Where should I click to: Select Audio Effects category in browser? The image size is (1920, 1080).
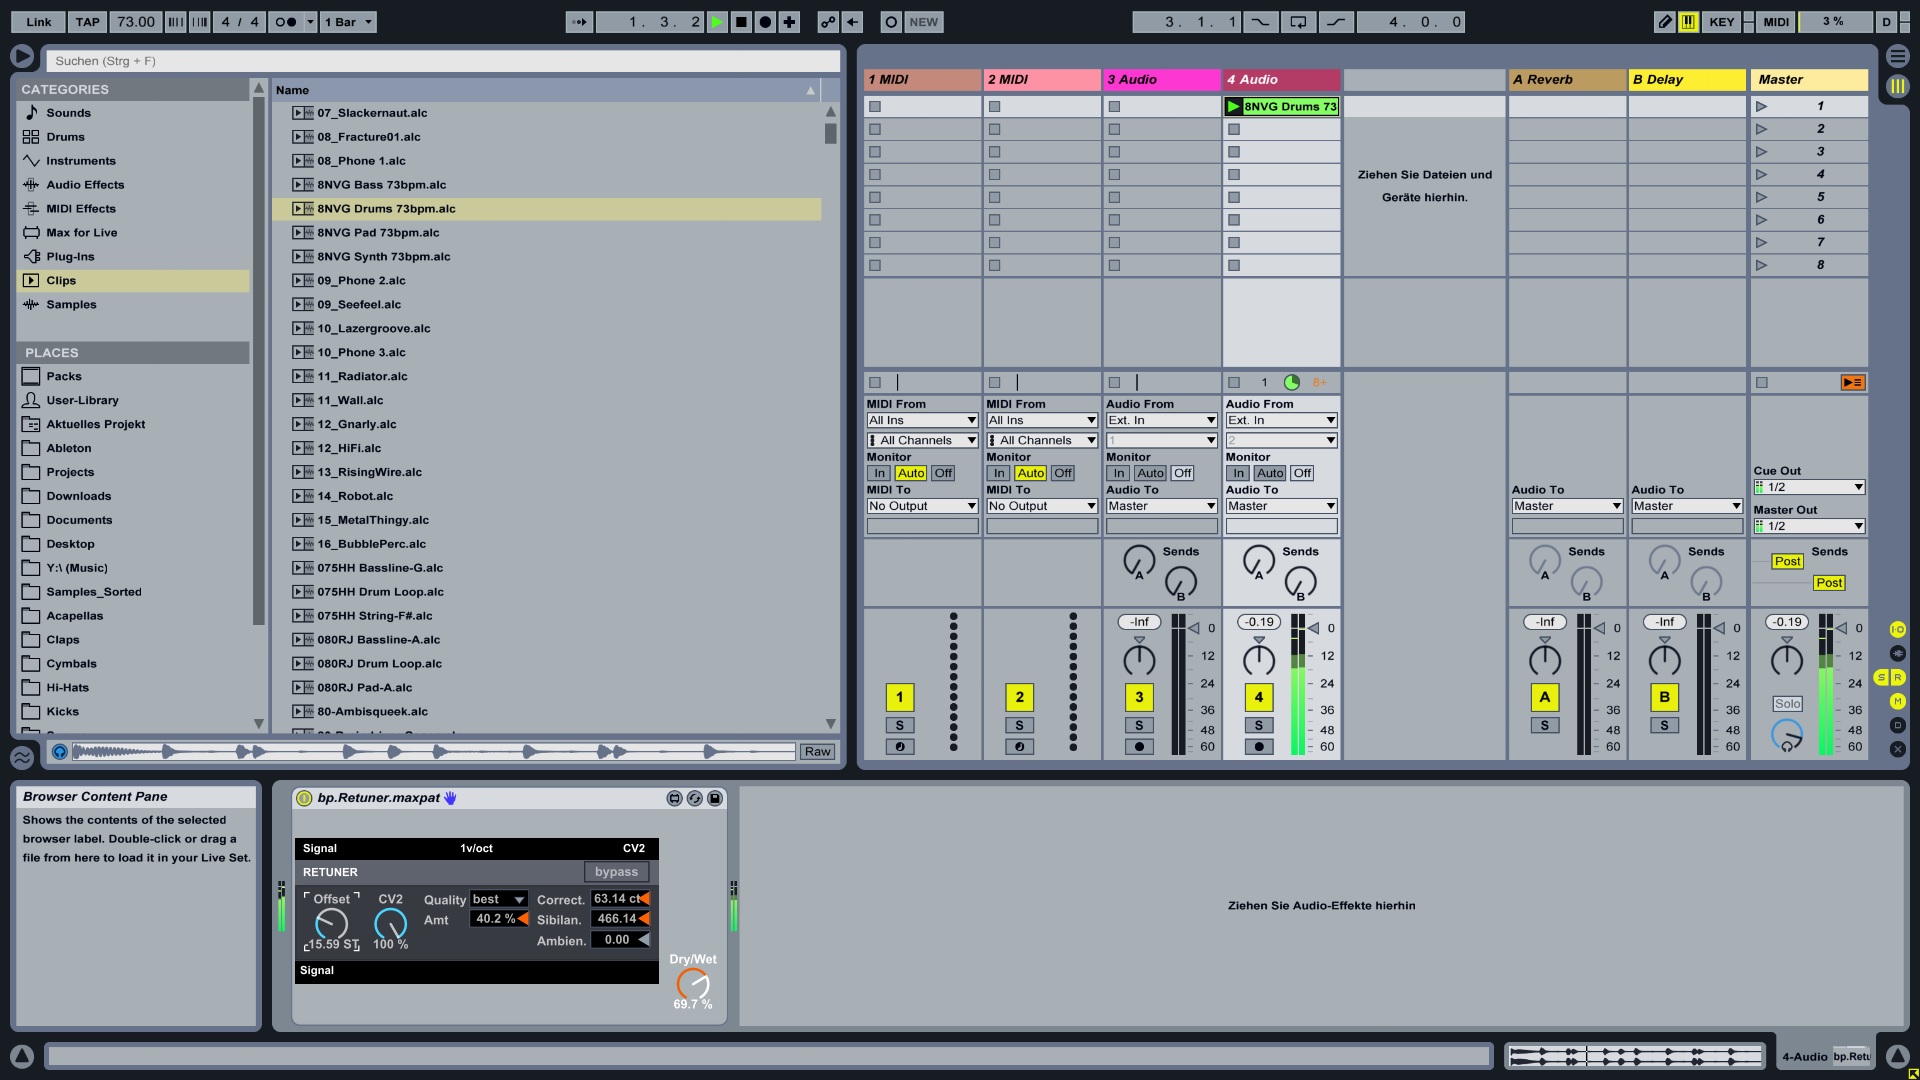coord(85,185)
